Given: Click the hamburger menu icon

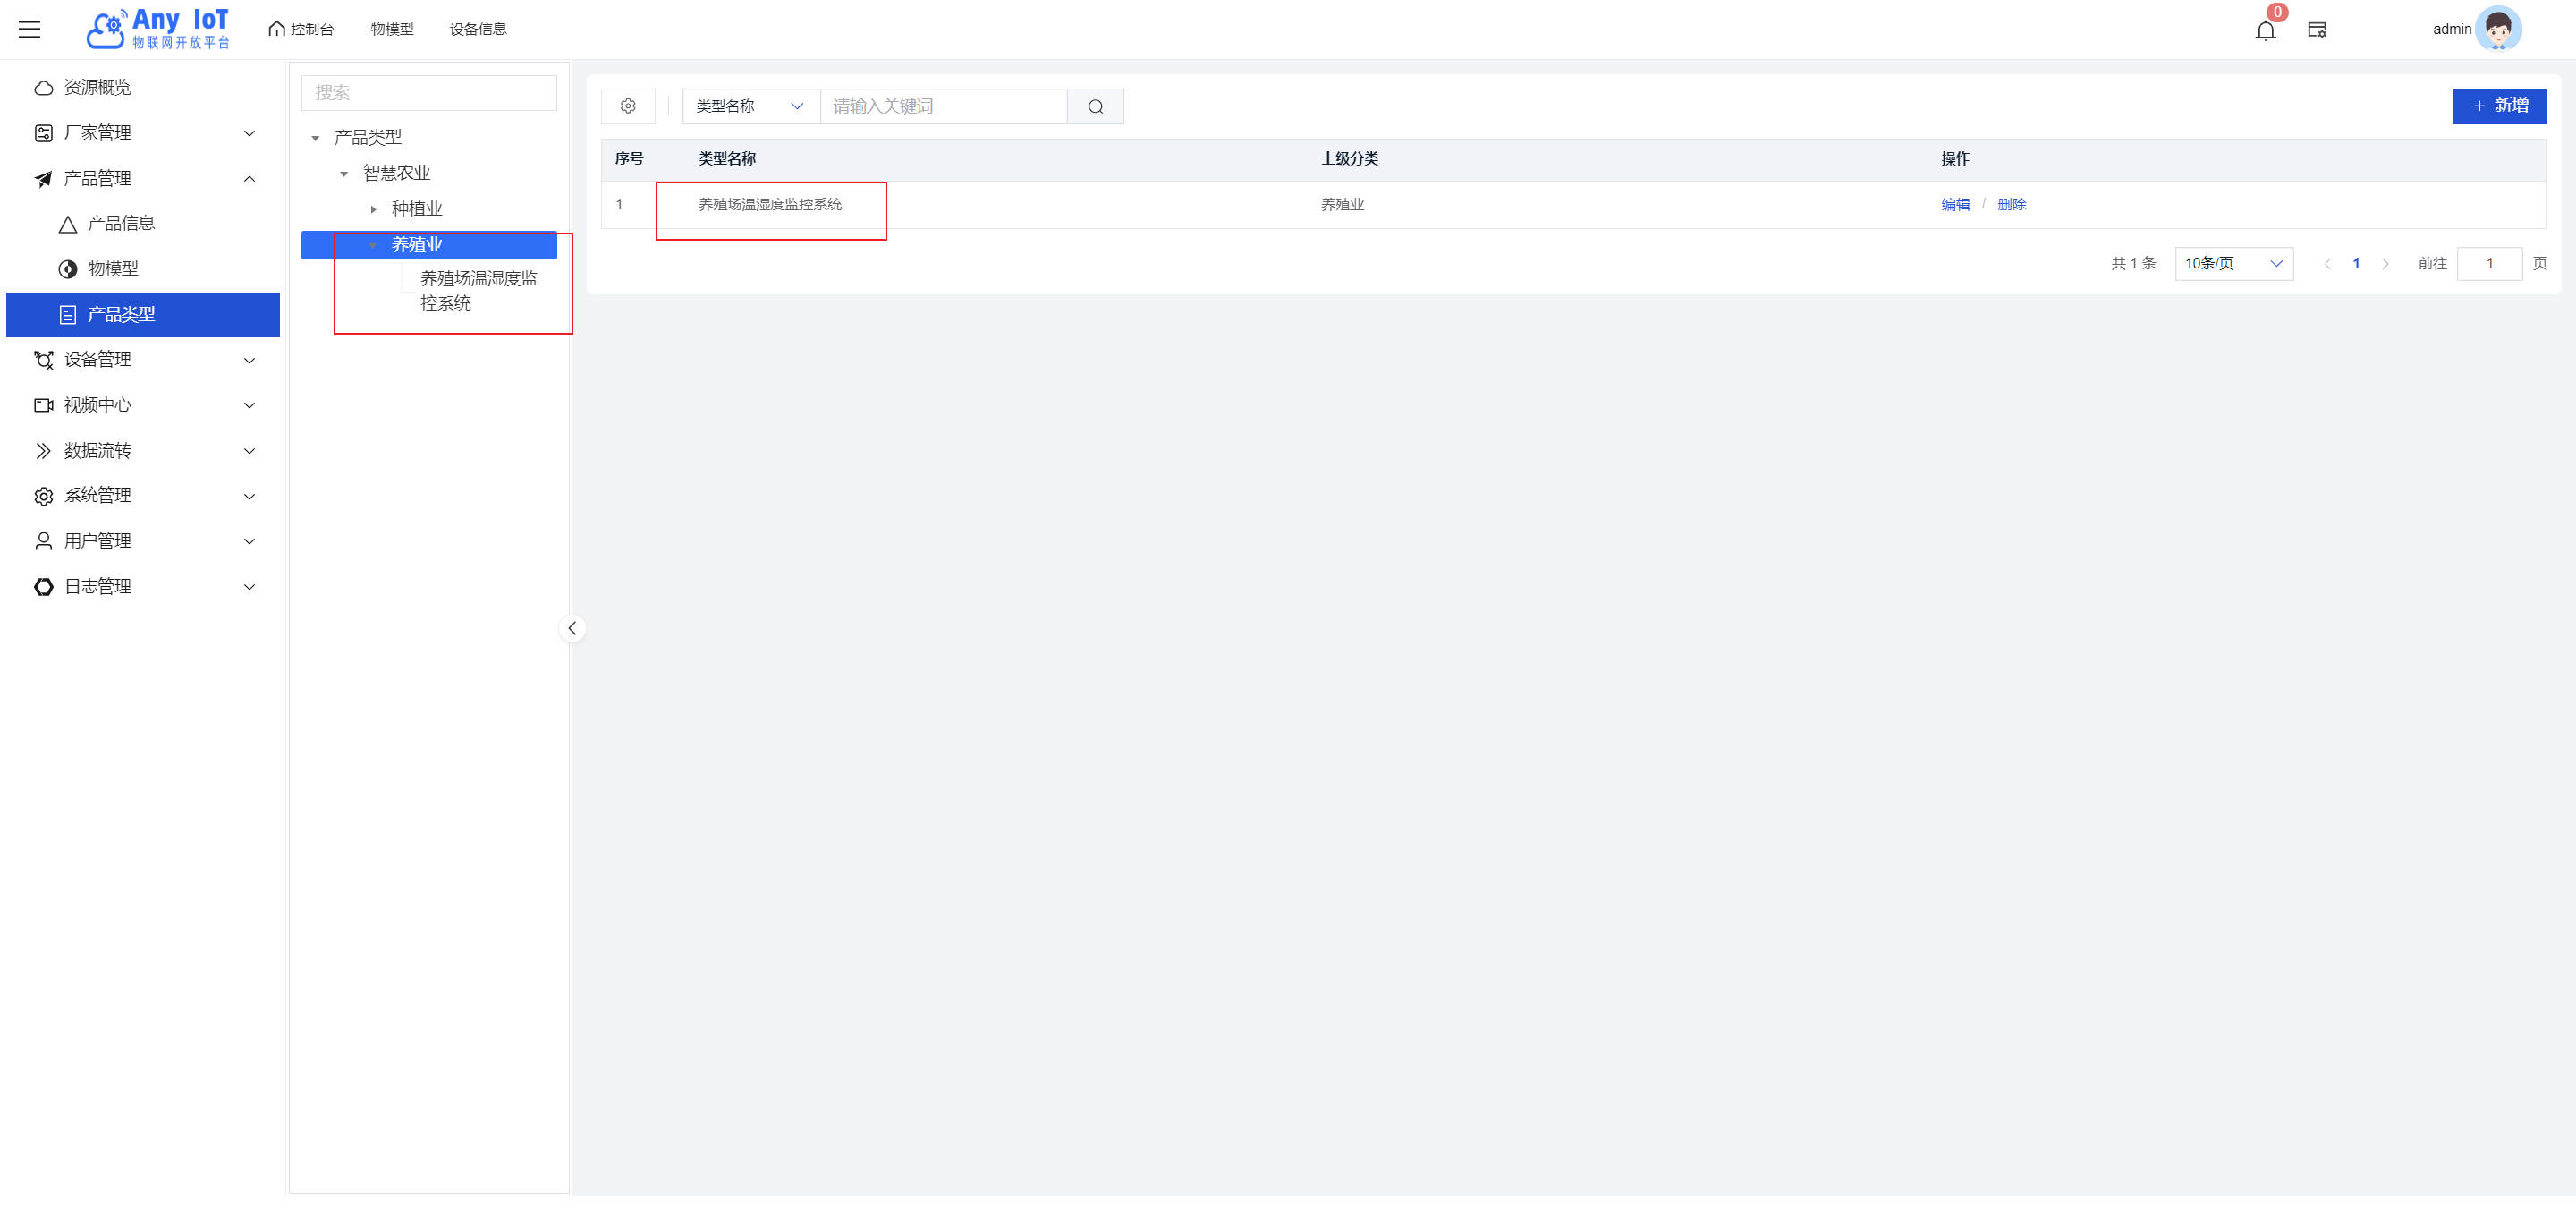Looking at the screenshot, I should click(30, 29).
